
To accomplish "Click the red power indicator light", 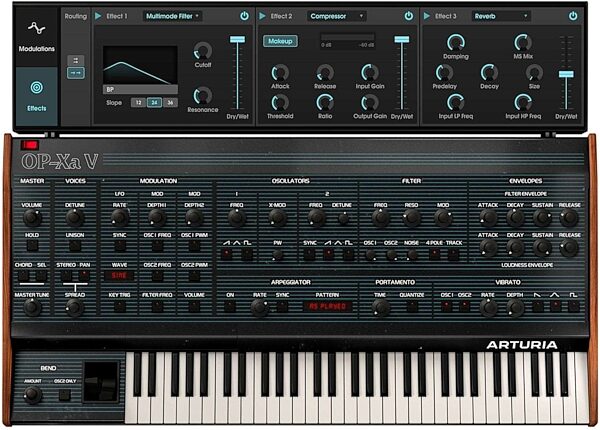I will pos(30,145).
